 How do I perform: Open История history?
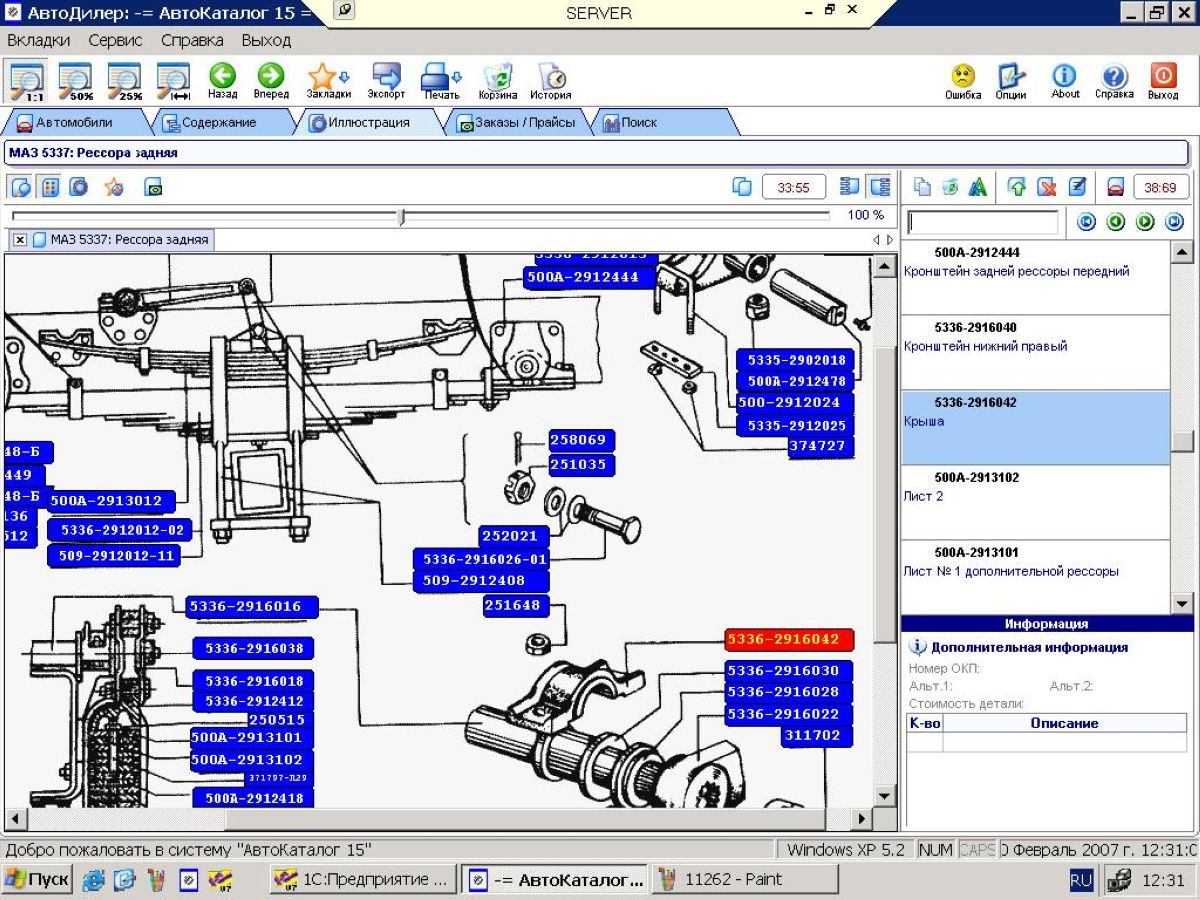551,81
